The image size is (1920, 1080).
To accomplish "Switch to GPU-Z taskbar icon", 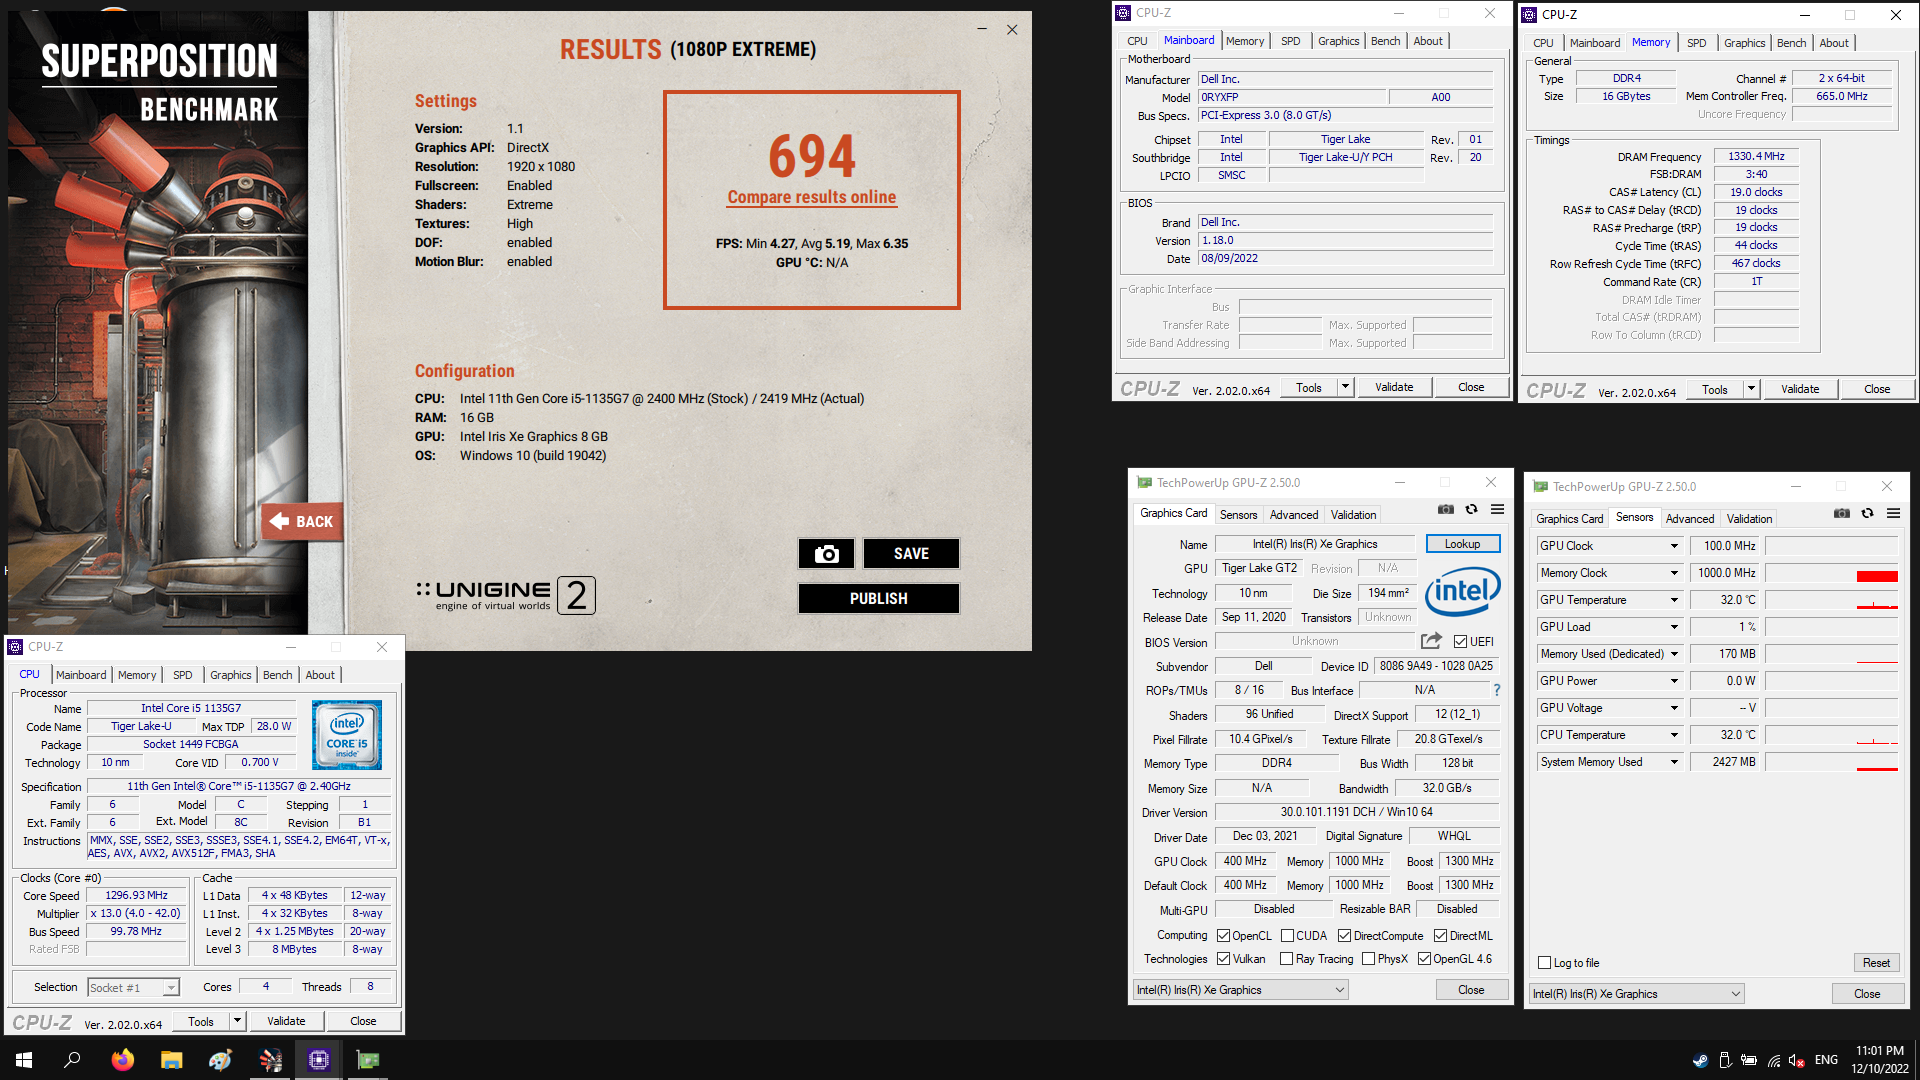I will pyautogui.click(x=368, y=1060).
